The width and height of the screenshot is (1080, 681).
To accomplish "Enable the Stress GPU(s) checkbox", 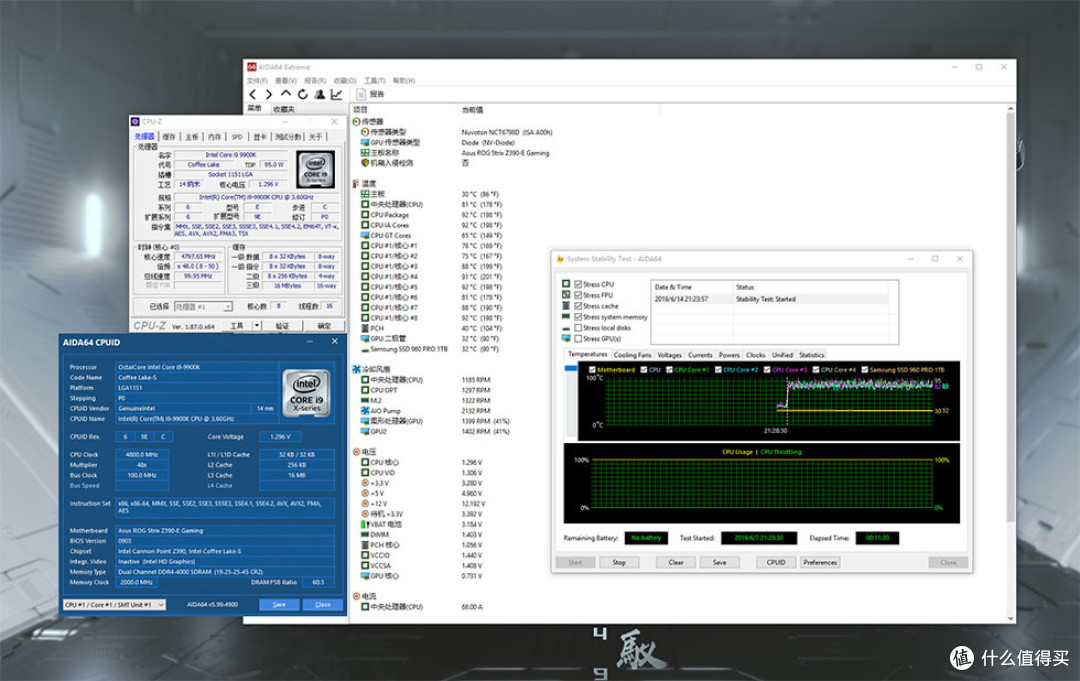I will coord(578,339).
